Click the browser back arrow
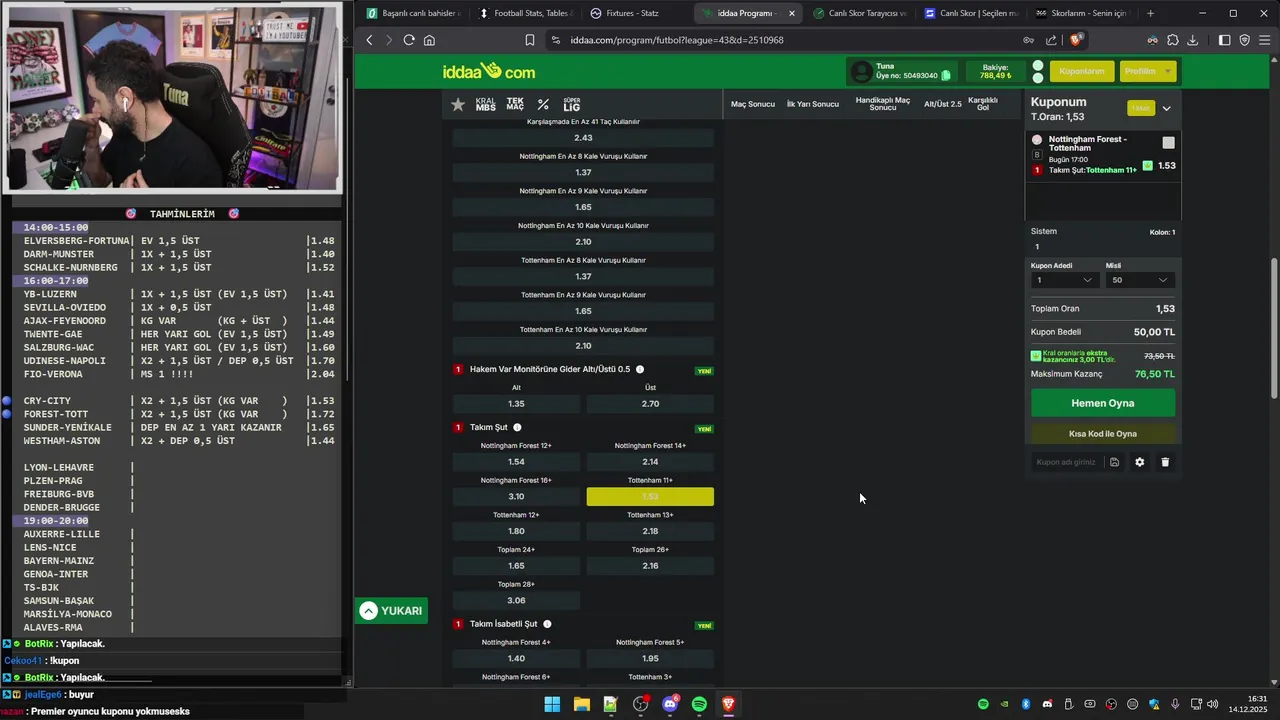 (369, 40)
